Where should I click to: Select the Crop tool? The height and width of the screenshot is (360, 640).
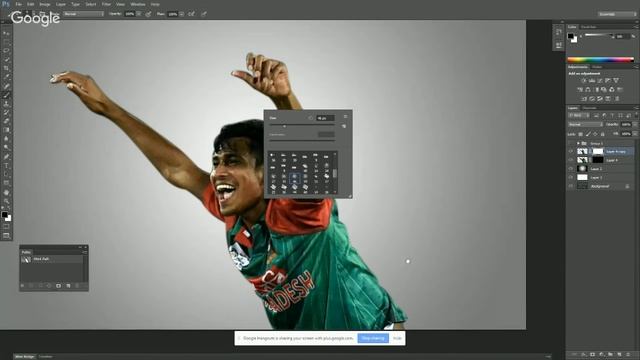[6, 68]
